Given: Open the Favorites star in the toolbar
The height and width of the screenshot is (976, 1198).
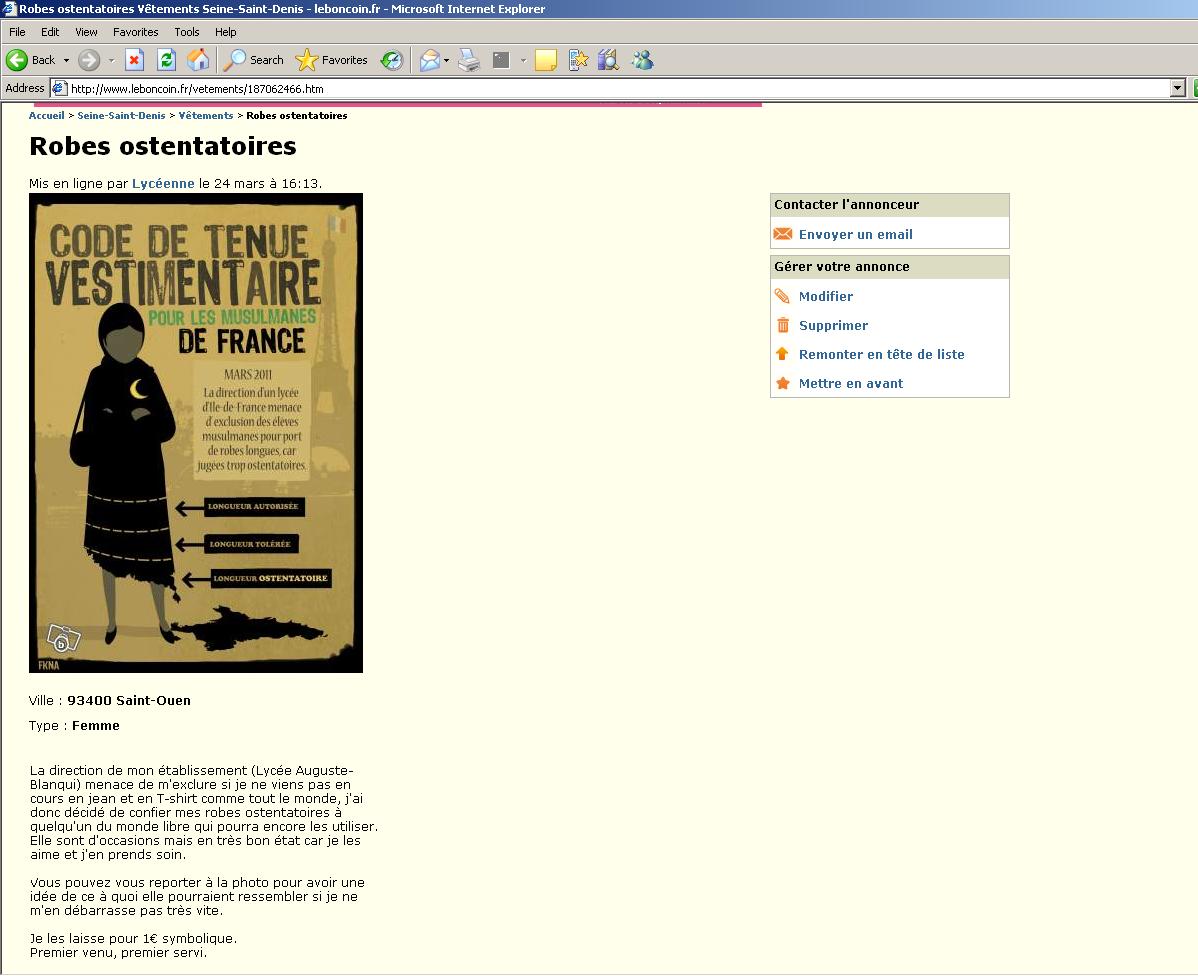Looking at the screenshot, I should 332,60.
